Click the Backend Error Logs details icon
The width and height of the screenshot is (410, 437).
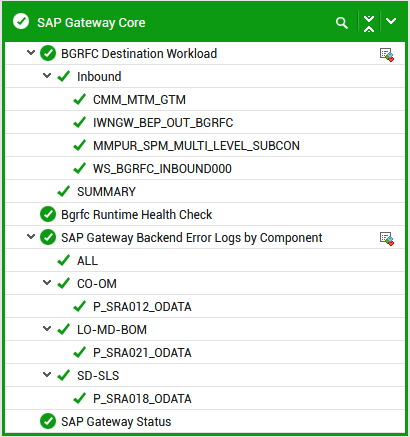click(387, 239)
